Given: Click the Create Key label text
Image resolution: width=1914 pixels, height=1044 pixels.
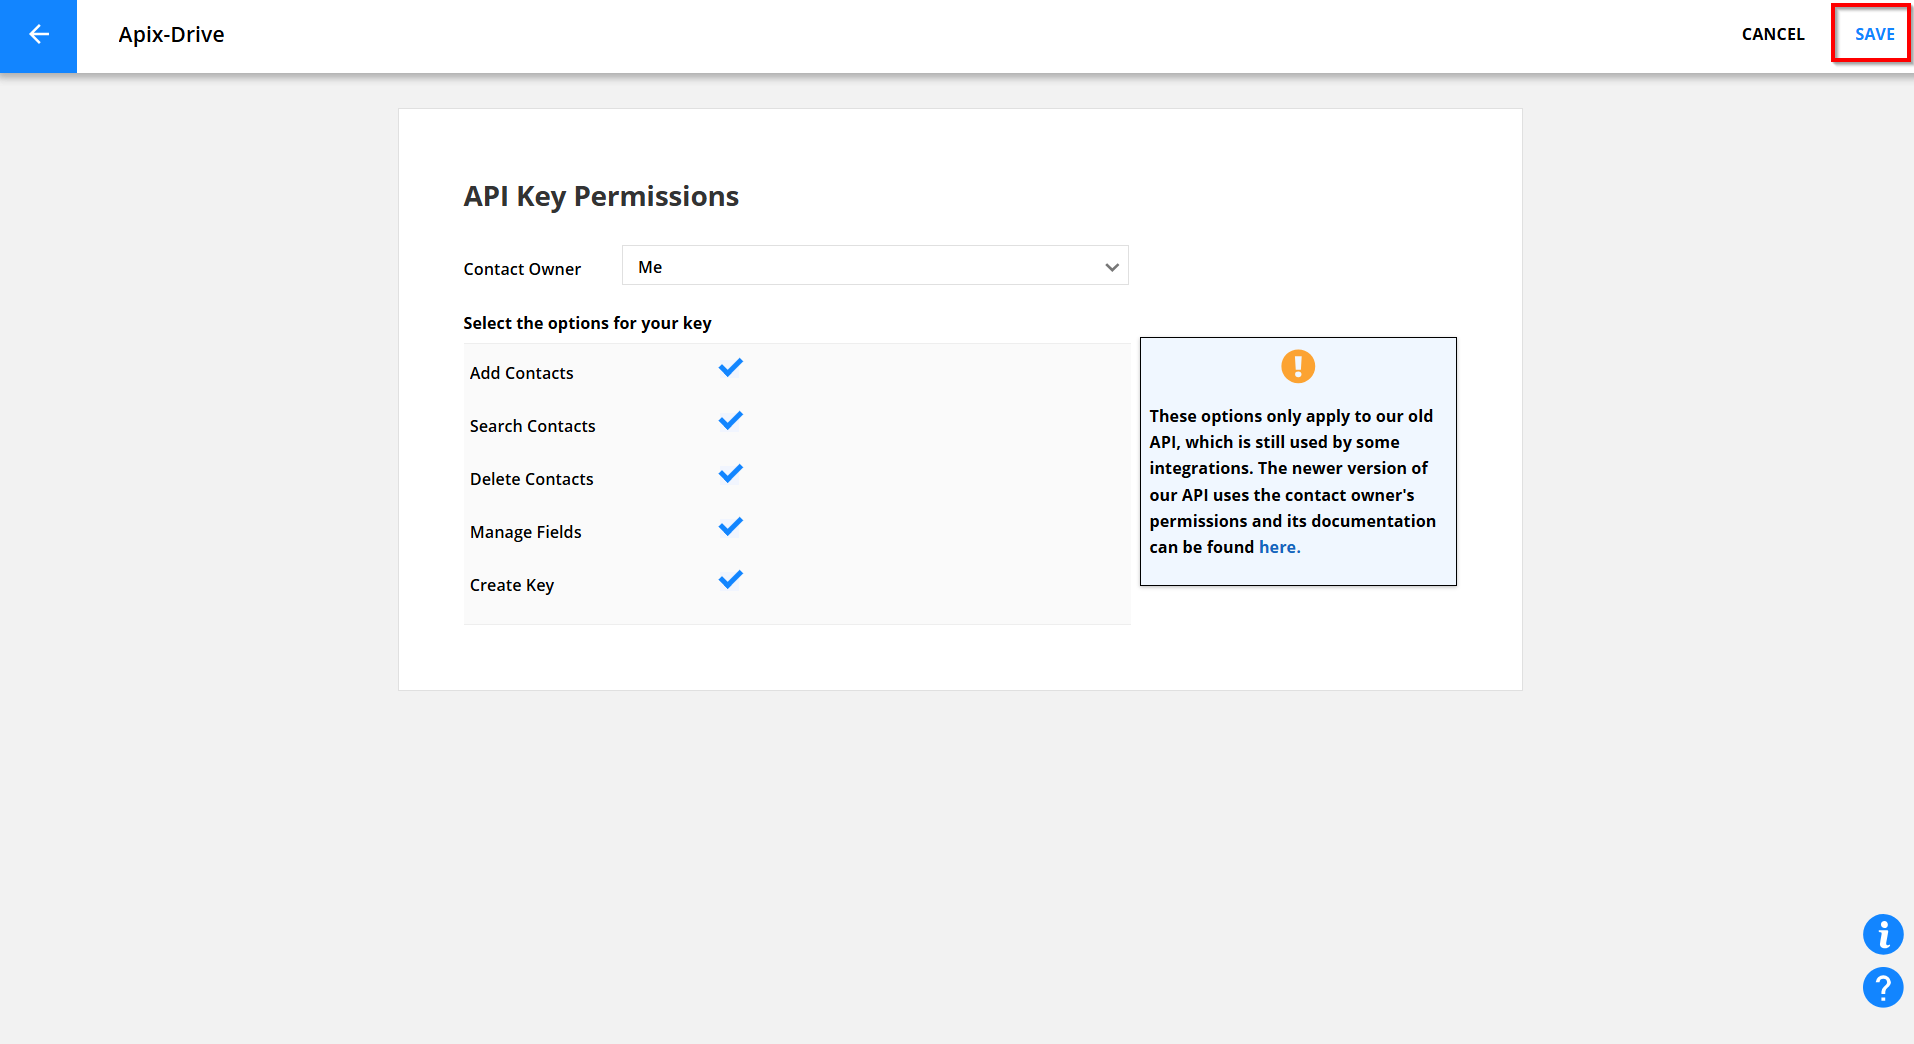Looking at the screenshot, I should pyautogui.click(x=511, y=585).
